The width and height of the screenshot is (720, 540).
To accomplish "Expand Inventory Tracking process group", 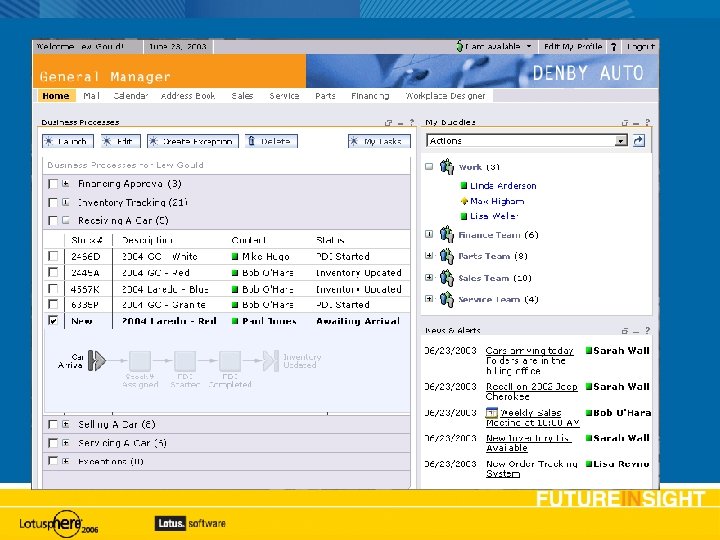I will pos(66,202).
